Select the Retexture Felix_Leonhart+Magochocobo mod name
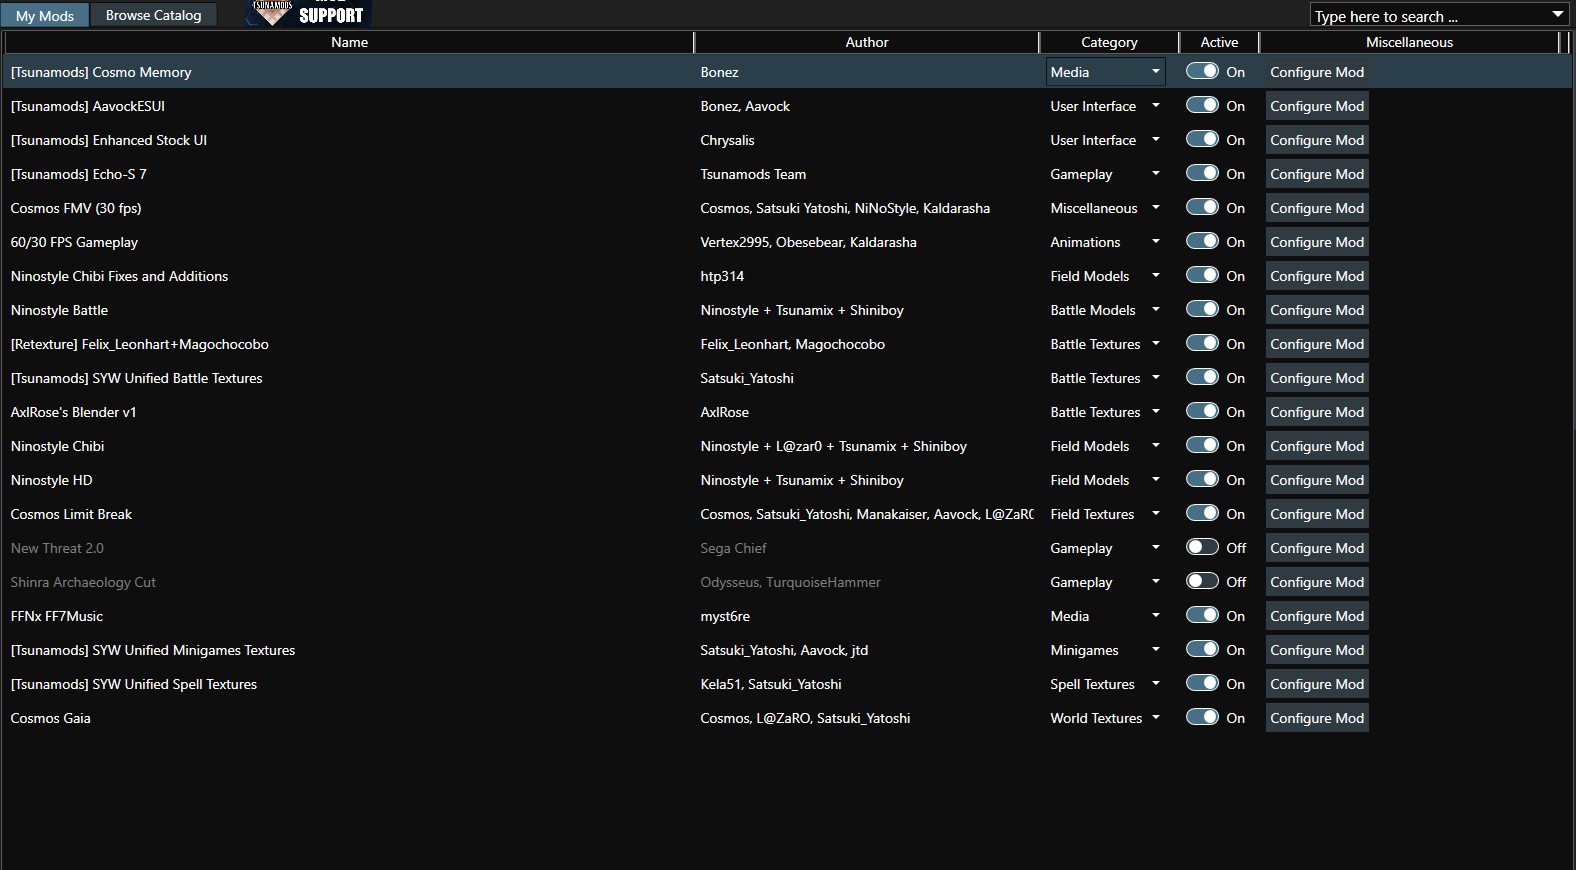Image resolution: width=1576 pixels, height=870 pixels. click(140, 344)
